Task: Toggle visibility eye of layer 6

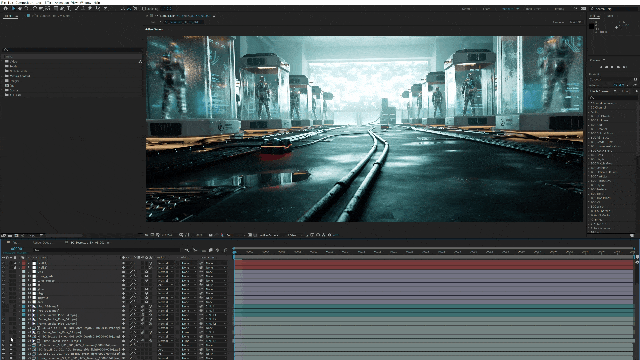Action: (3, 285)
